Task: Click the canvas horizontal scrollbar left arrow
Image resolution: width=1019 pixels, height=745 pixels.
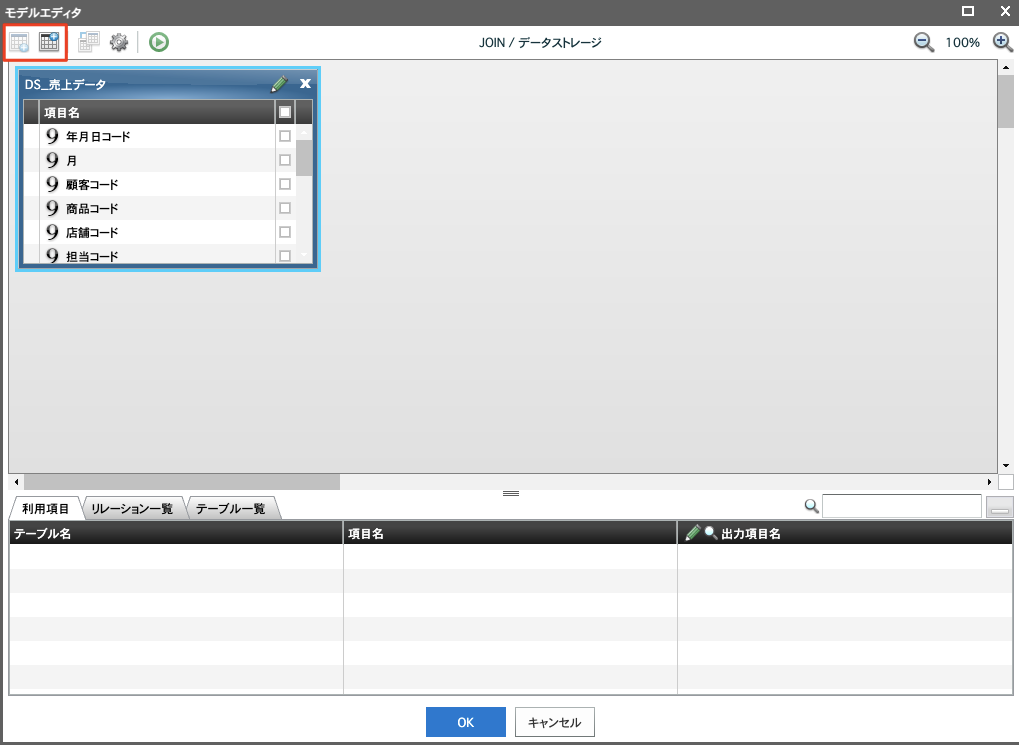Action: point(16,482)
